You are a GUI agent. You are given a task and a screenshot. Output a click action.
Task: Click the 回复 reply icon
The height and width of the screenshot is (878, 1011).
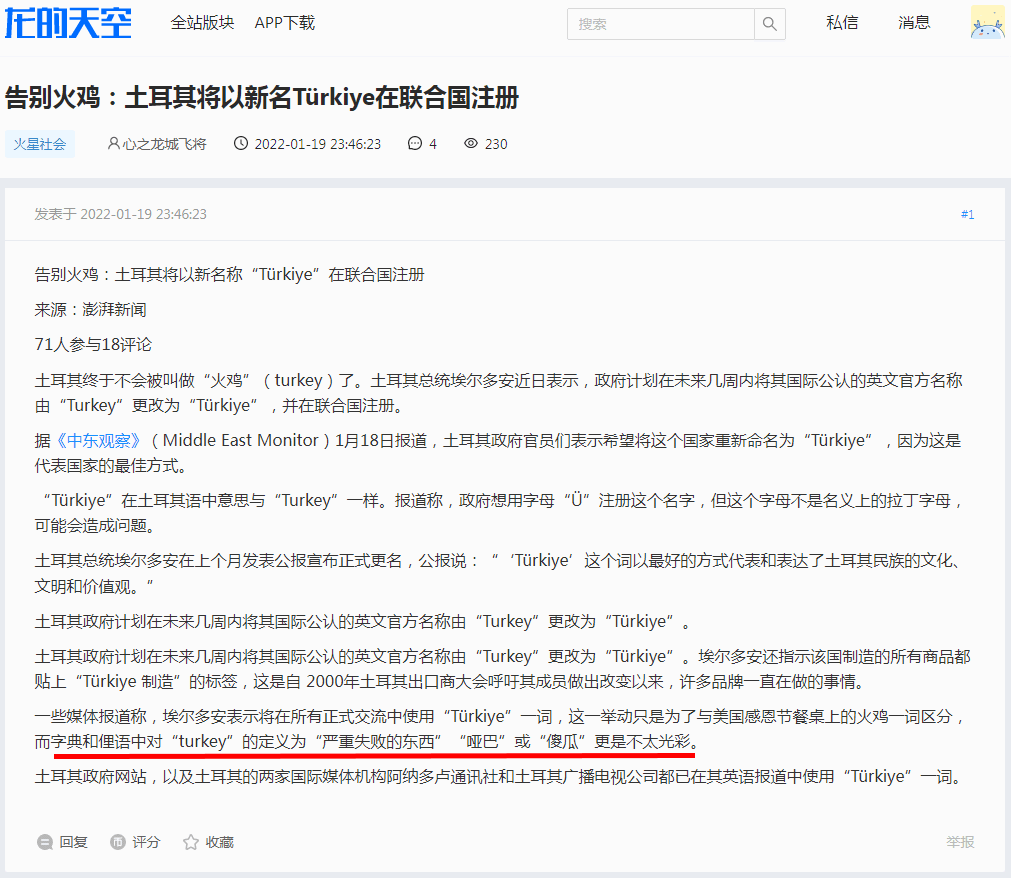[44, 842]
